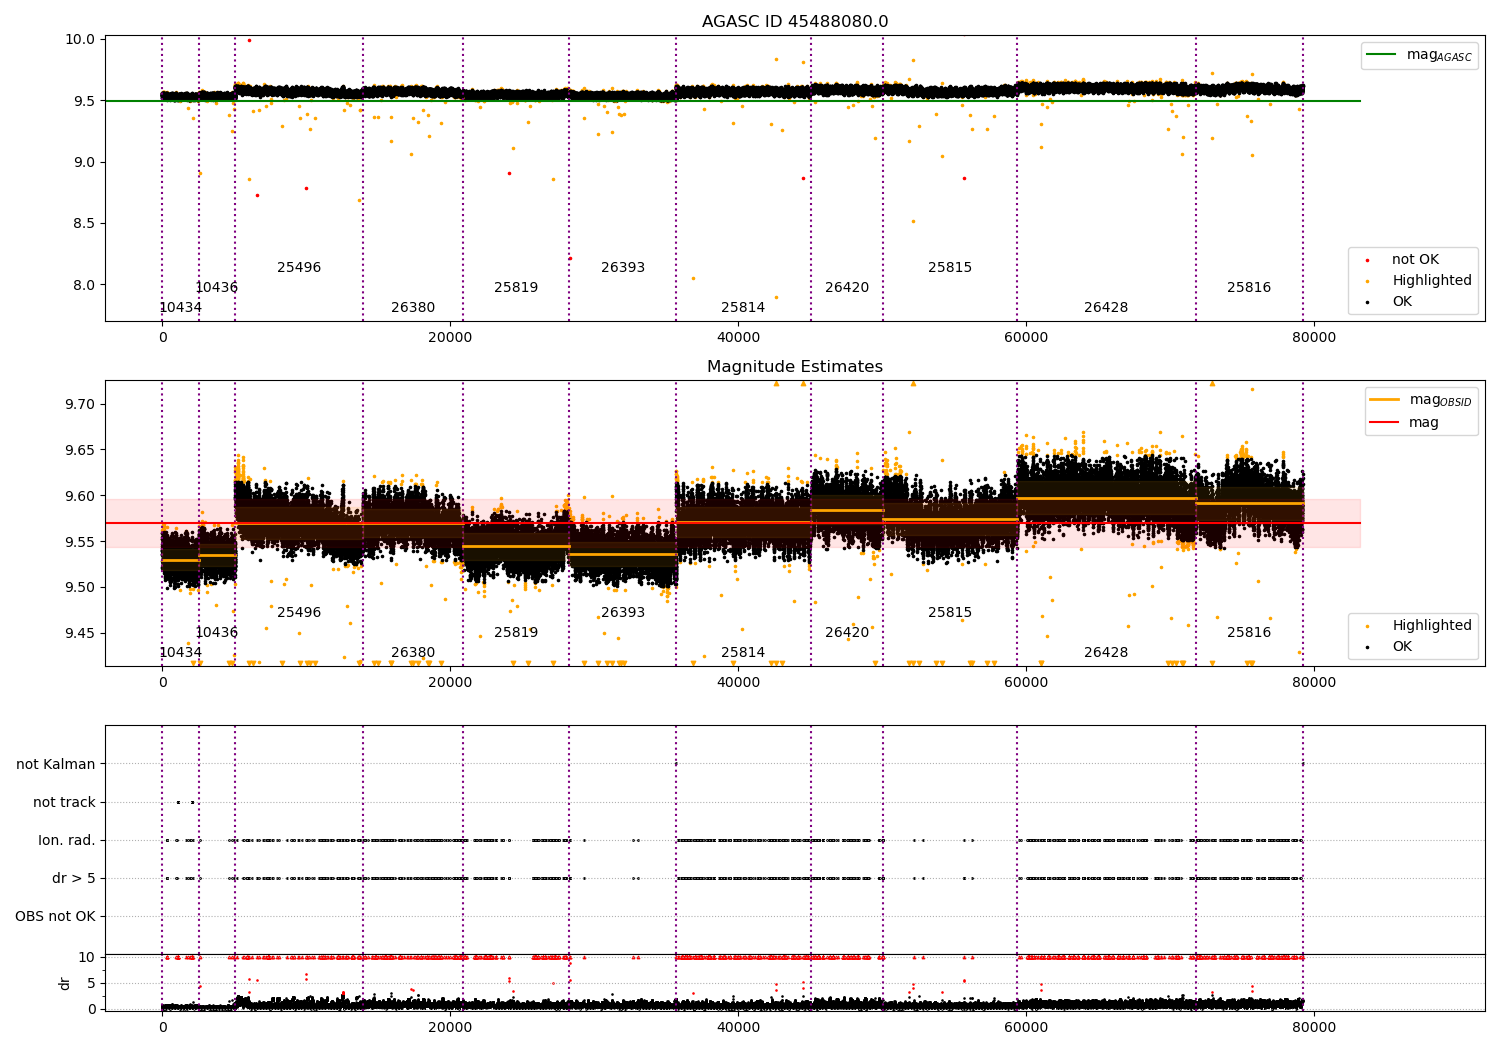Click OBSID label 25496 in Magnitude Estimates plot
This screenshot has height=1050, width=1500.
point(299,613)
